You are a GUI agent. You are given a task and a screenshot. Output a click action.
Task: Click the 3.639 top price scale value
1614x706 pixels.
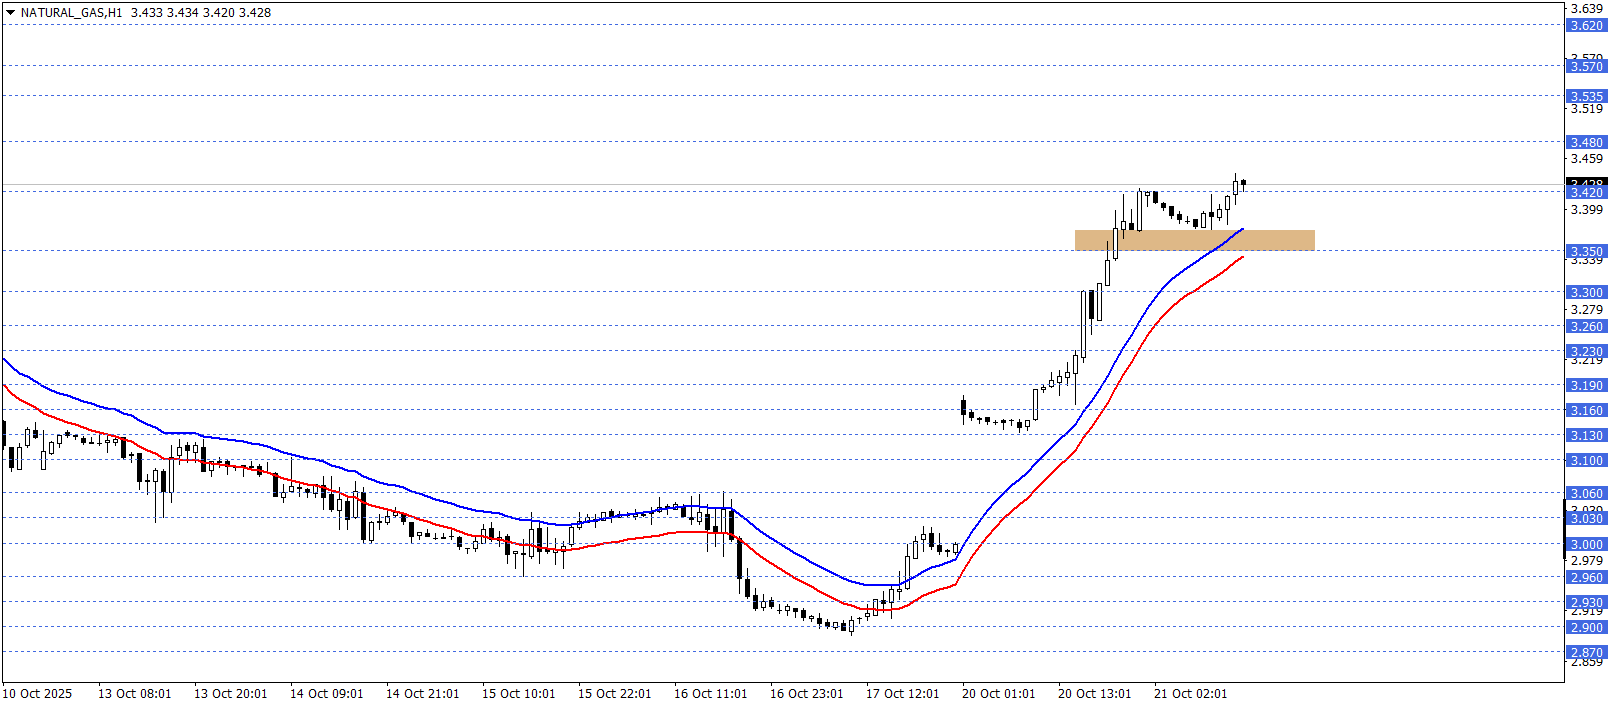click(x=1586, y=9)
